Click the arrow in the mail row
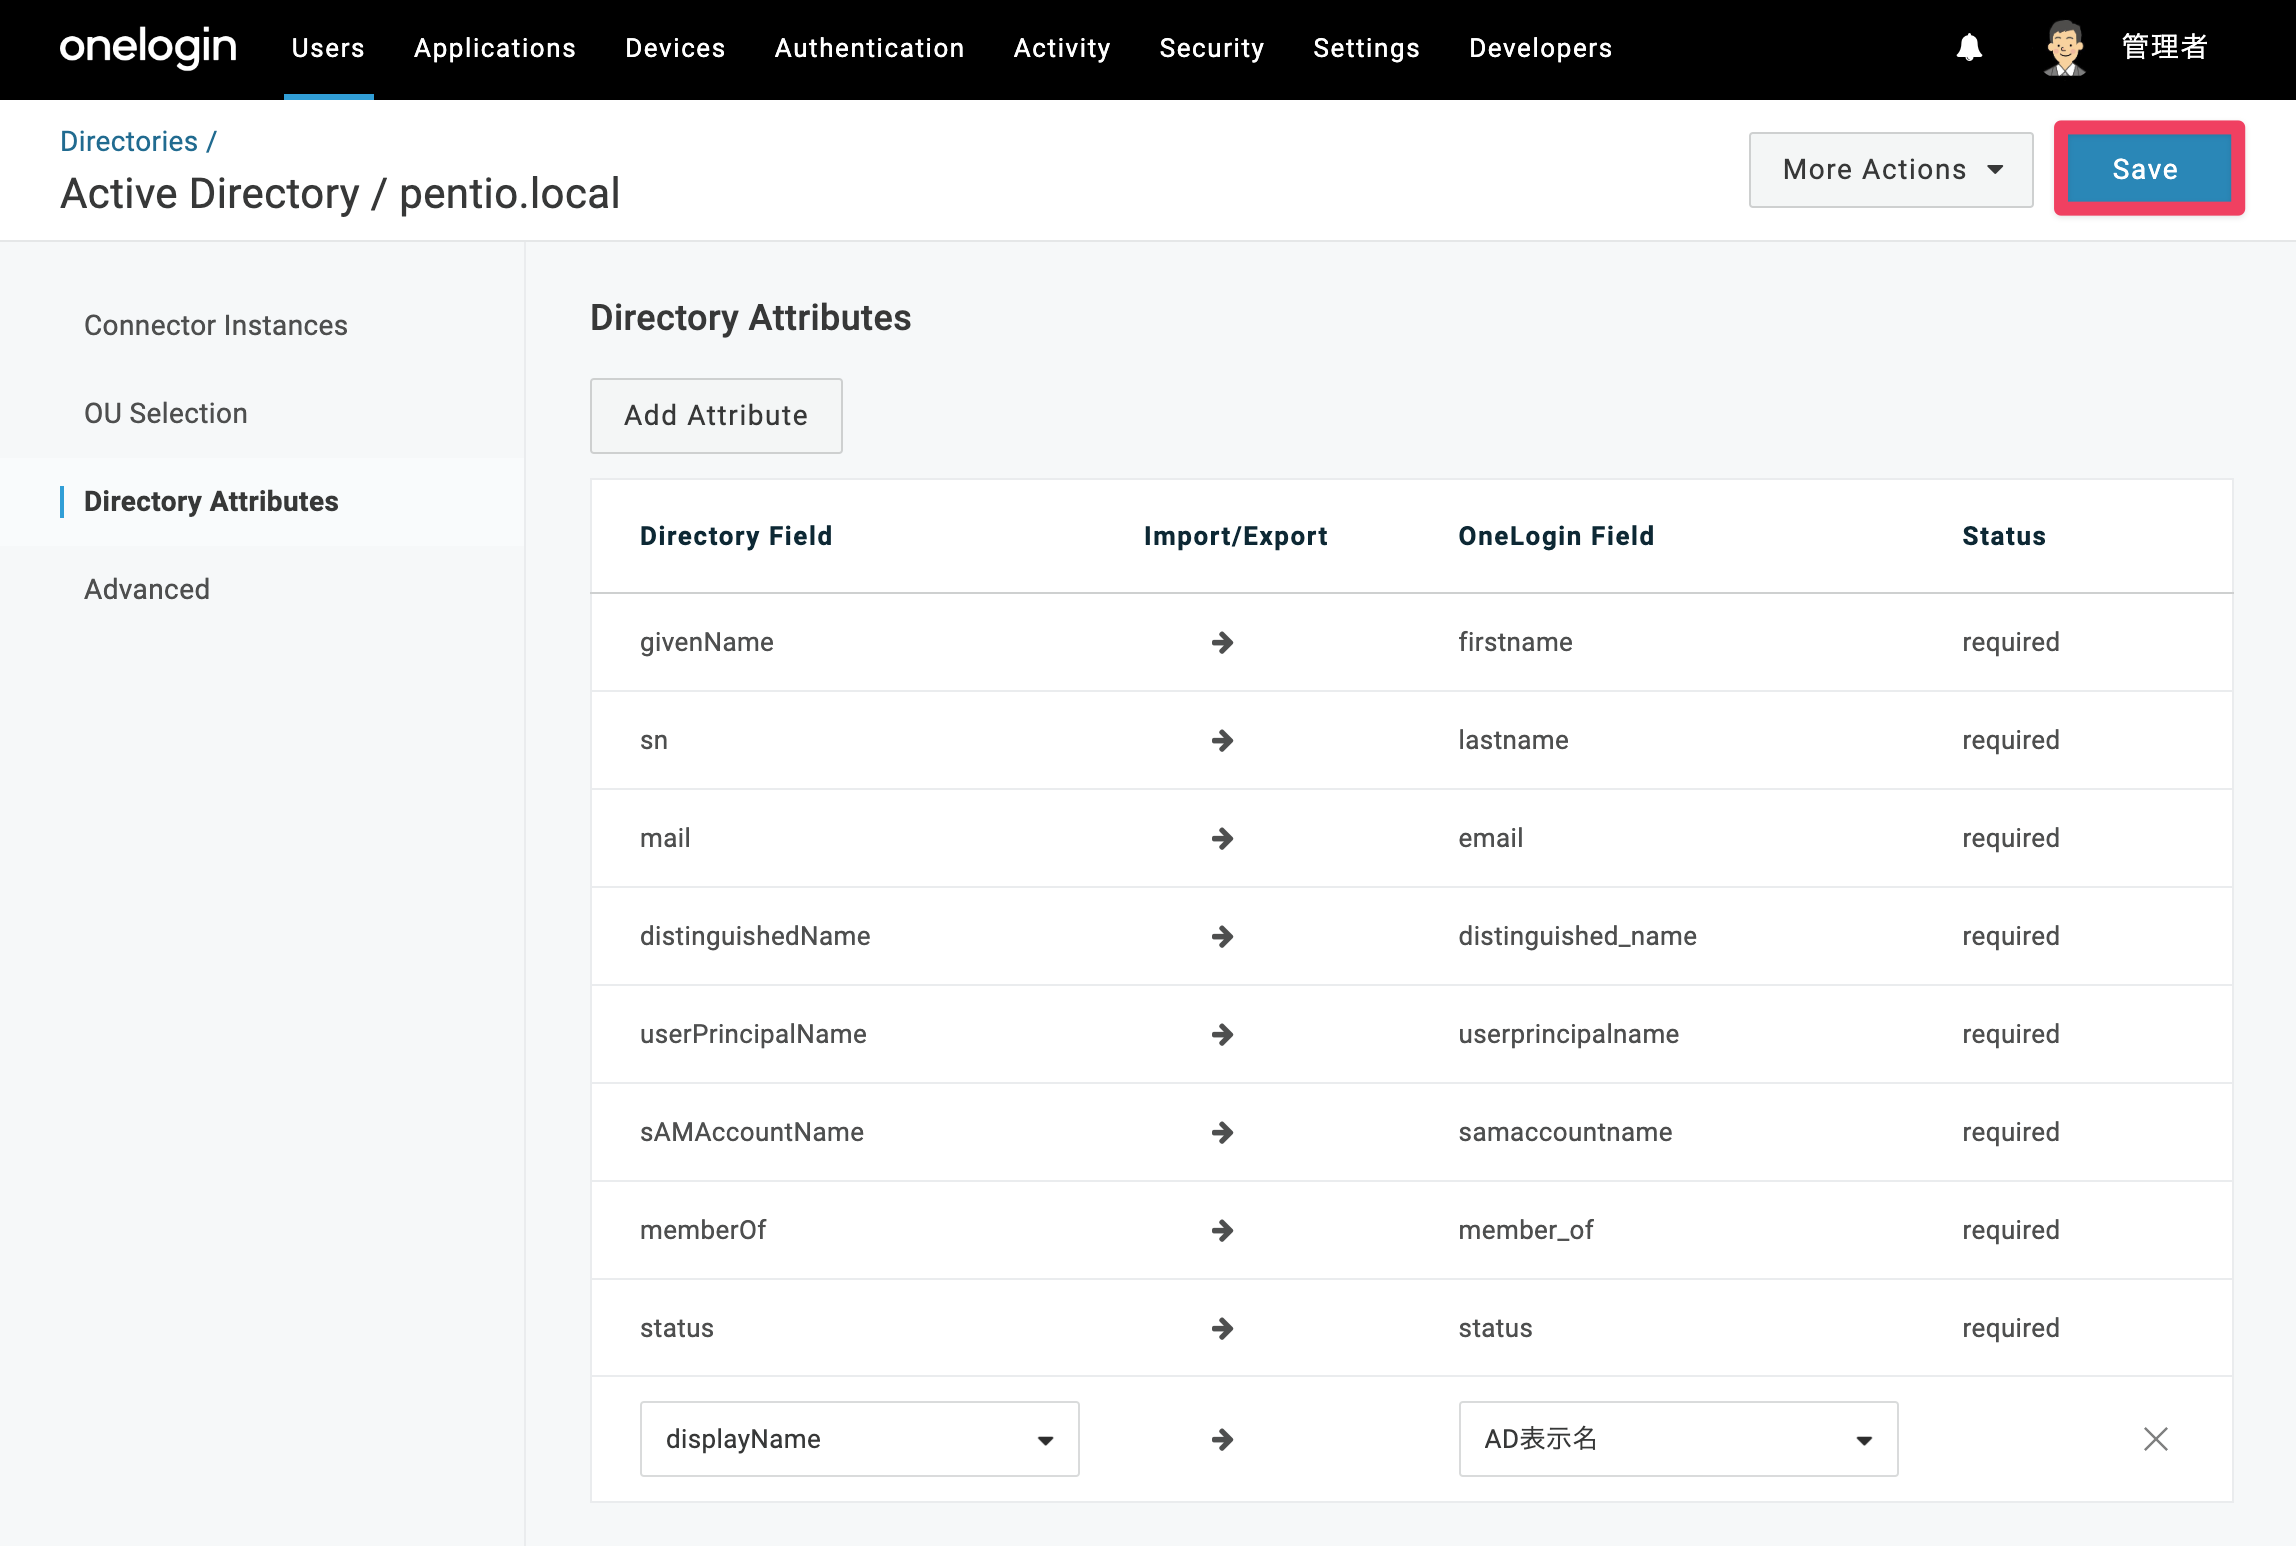 click(x=1222, y=838)
